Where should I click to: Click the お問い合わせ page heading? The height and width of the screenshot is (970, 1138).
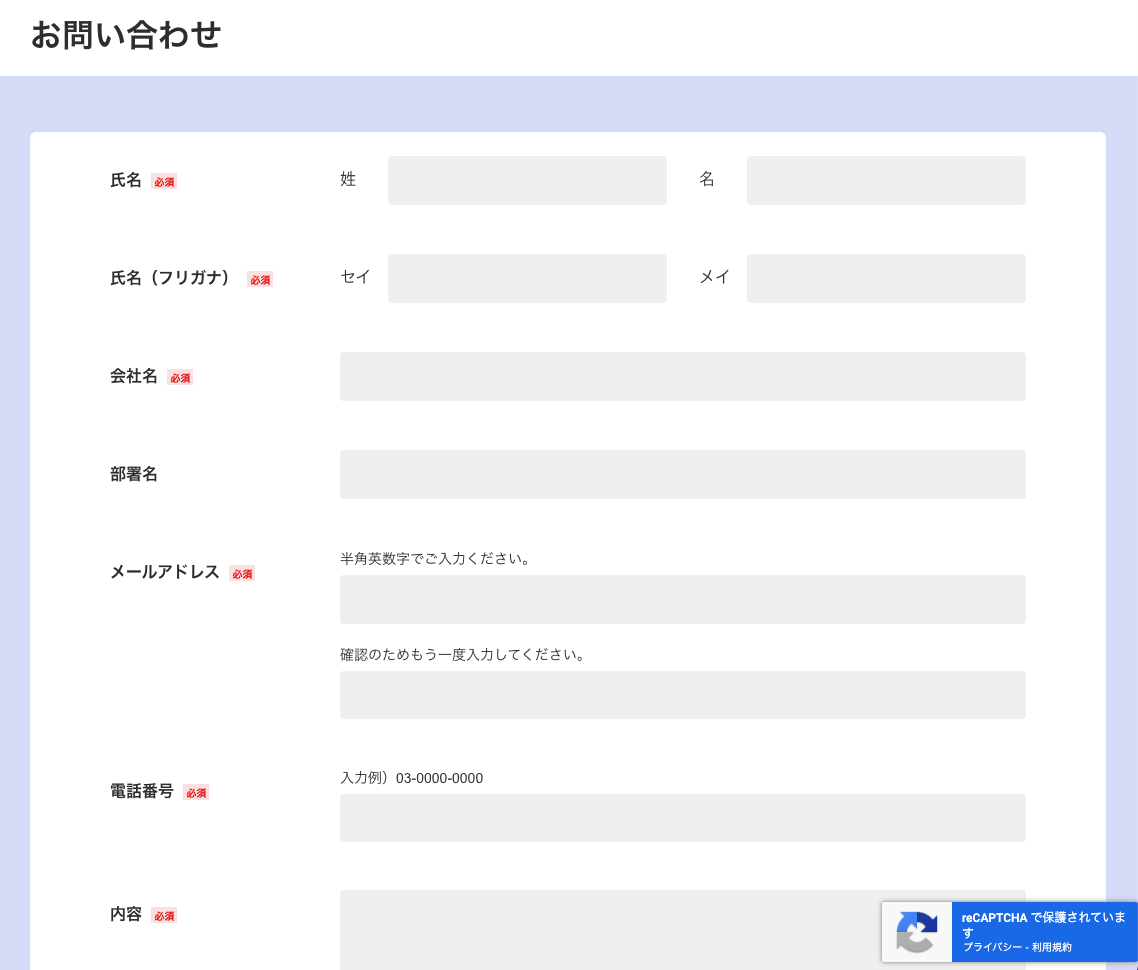pyautogui.click(x=126, y=36)
